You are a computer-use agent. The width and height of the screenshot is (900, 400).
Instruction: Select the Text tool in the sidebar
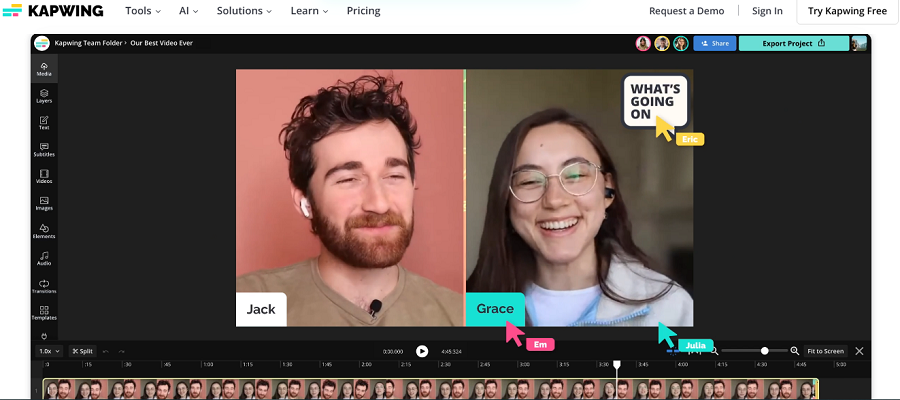point(44,123)
